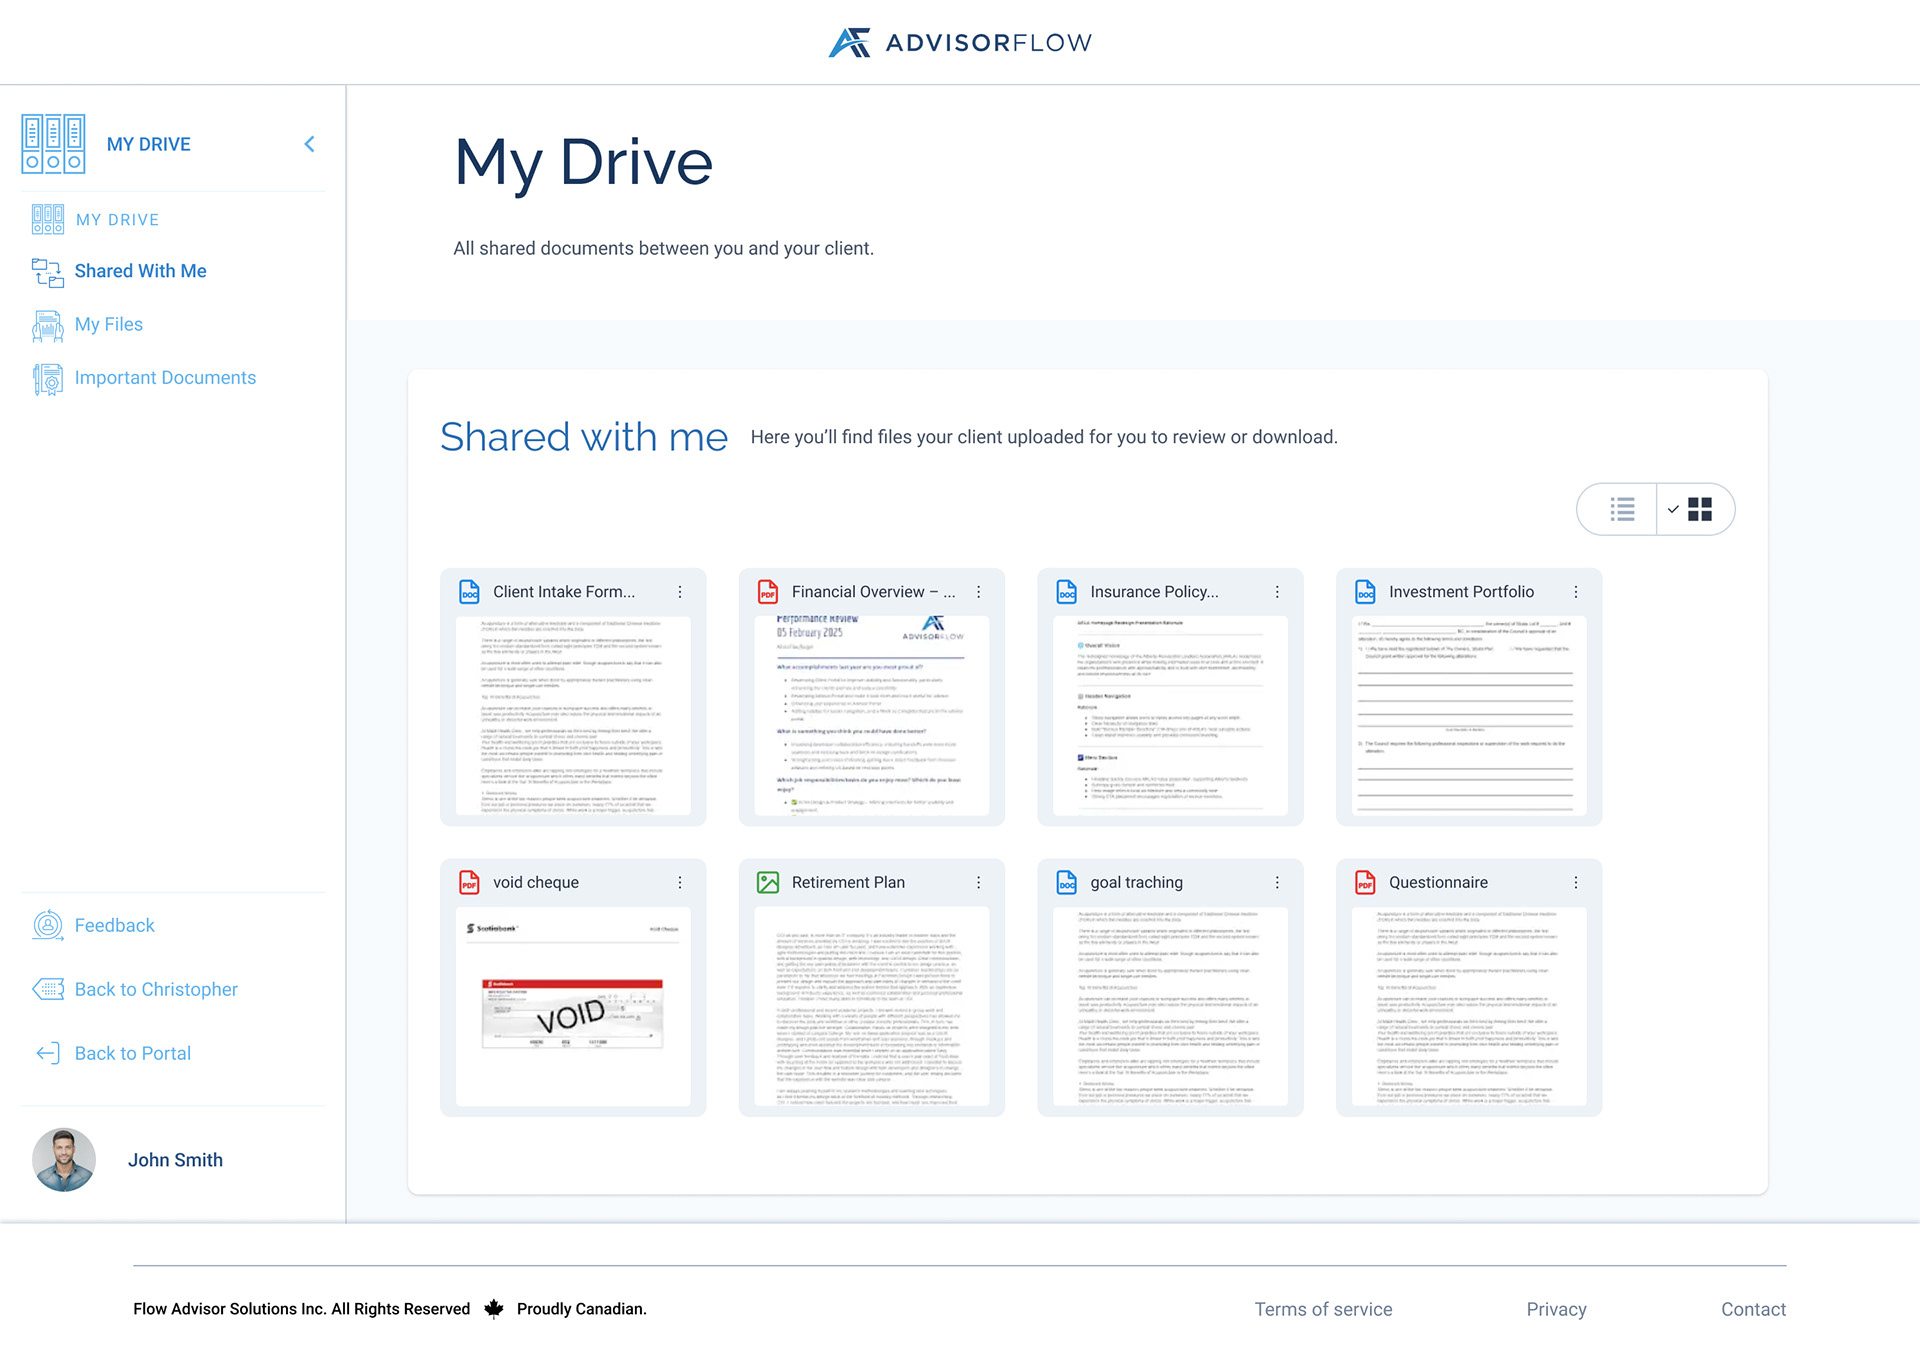Click the My Drive icon at sidebar top
Screen dimensions: 1920x1365
pyautogui.click(x=53, y=143)
